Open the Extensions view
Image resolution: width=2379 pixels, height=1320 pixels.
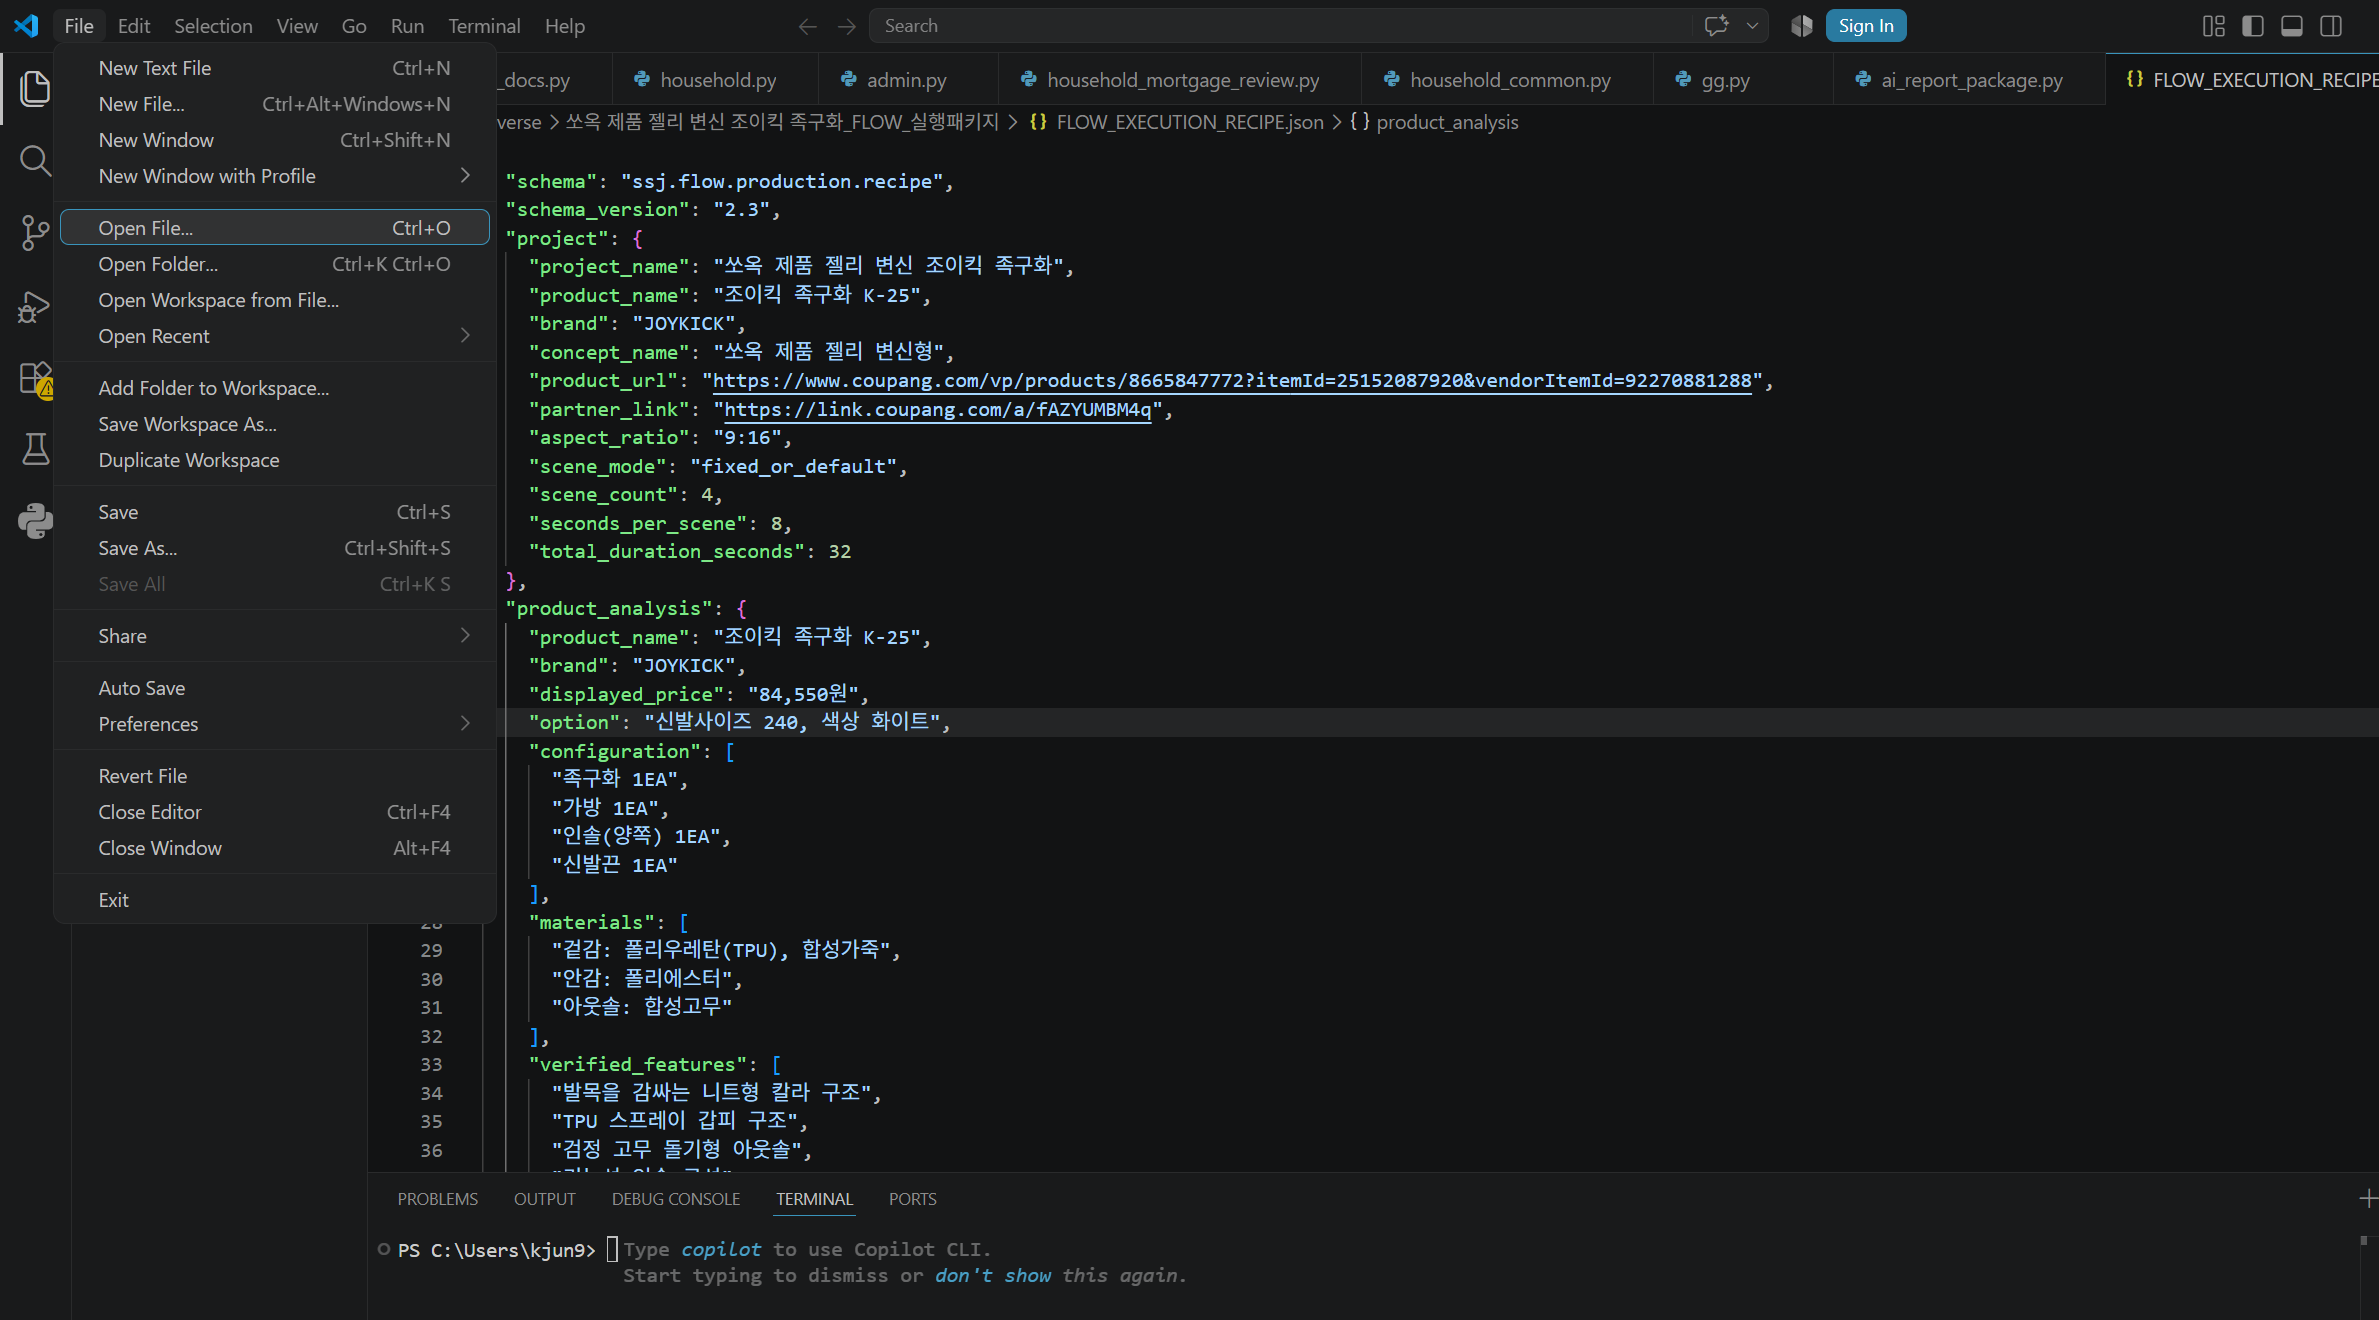click(x=35, y=379)
